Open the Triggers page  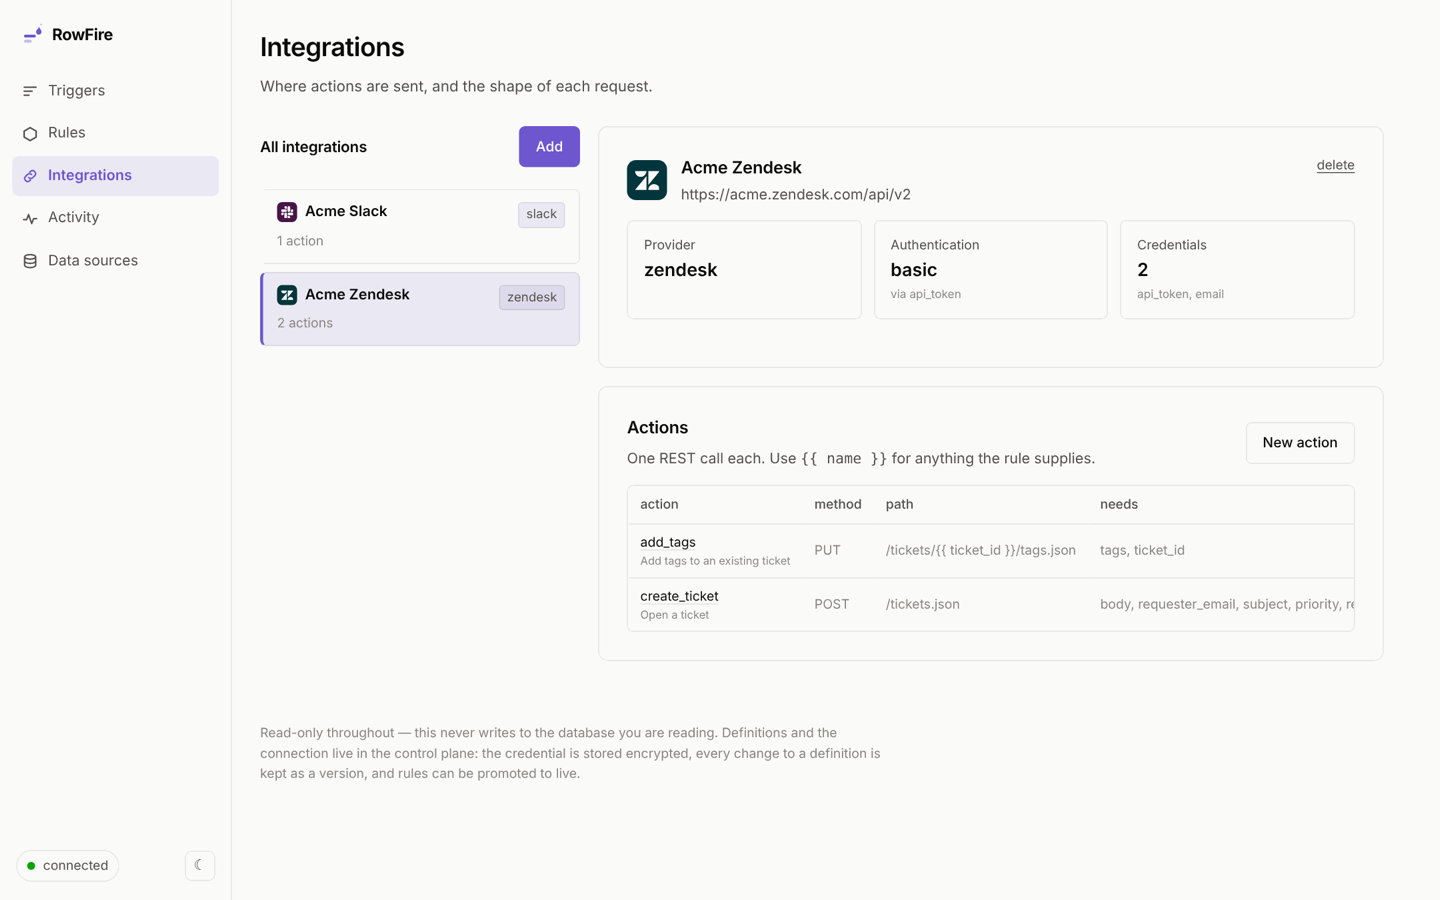tap(115, 91)
